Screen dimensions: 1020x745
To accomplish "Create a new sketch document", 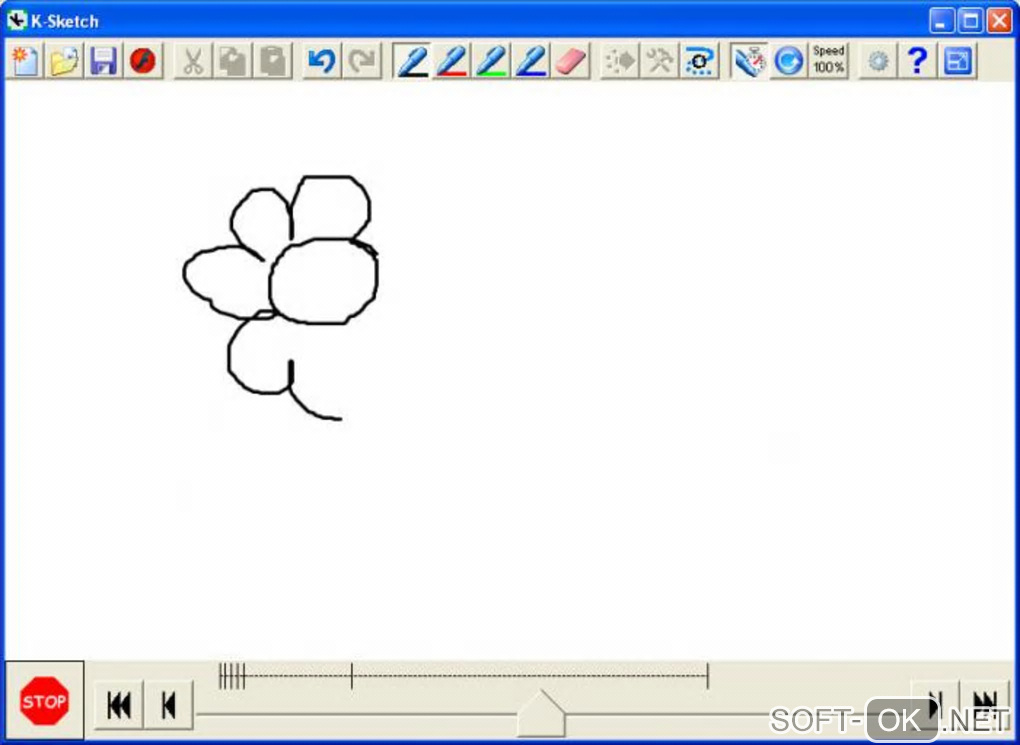I will click(25, 62).
